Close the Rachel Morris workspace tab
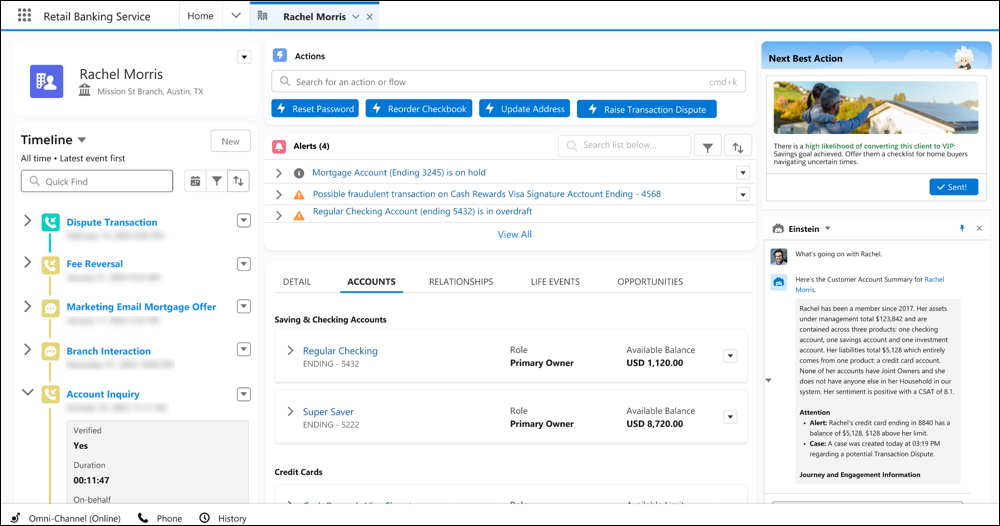Viewport: 1000px width, 526px height. point(369,17)
